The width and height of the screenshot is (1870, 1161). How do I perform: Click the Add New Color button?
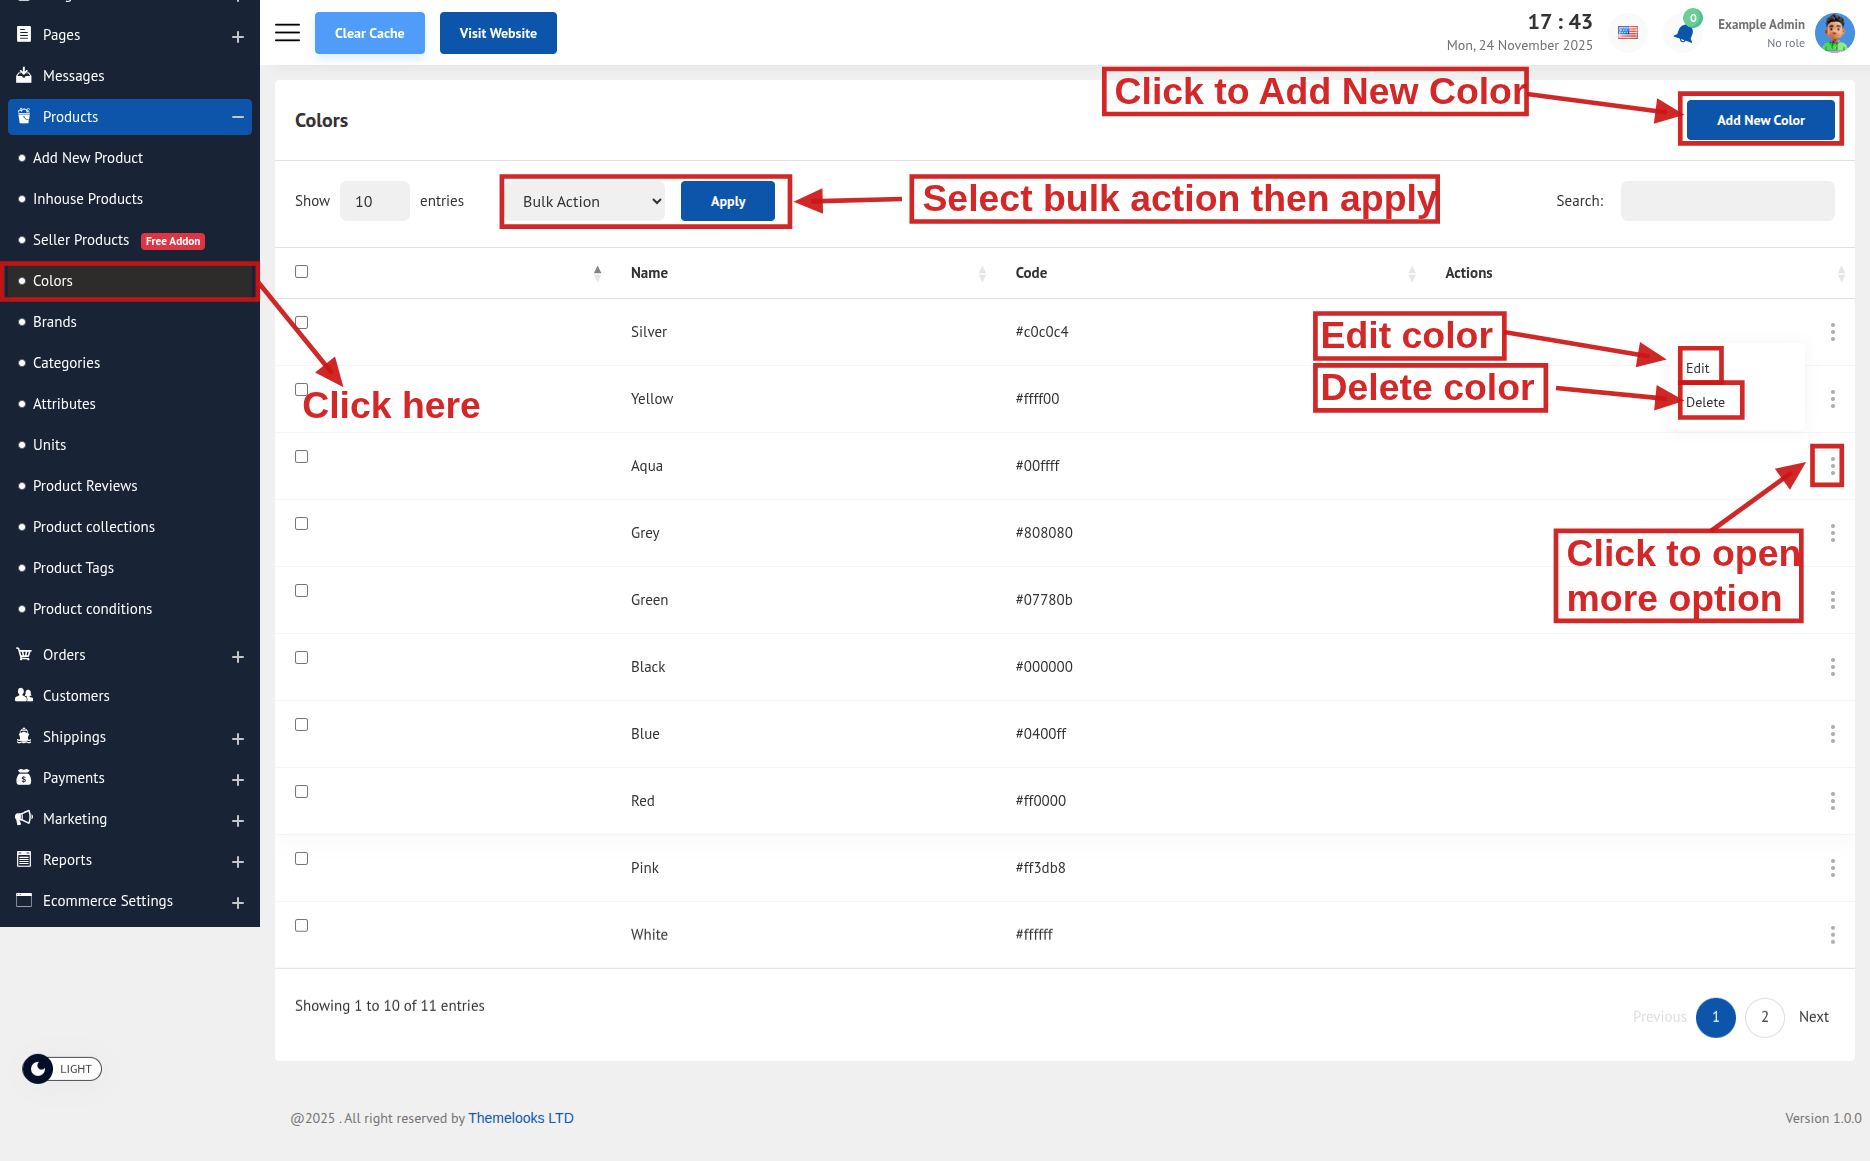1760,120
